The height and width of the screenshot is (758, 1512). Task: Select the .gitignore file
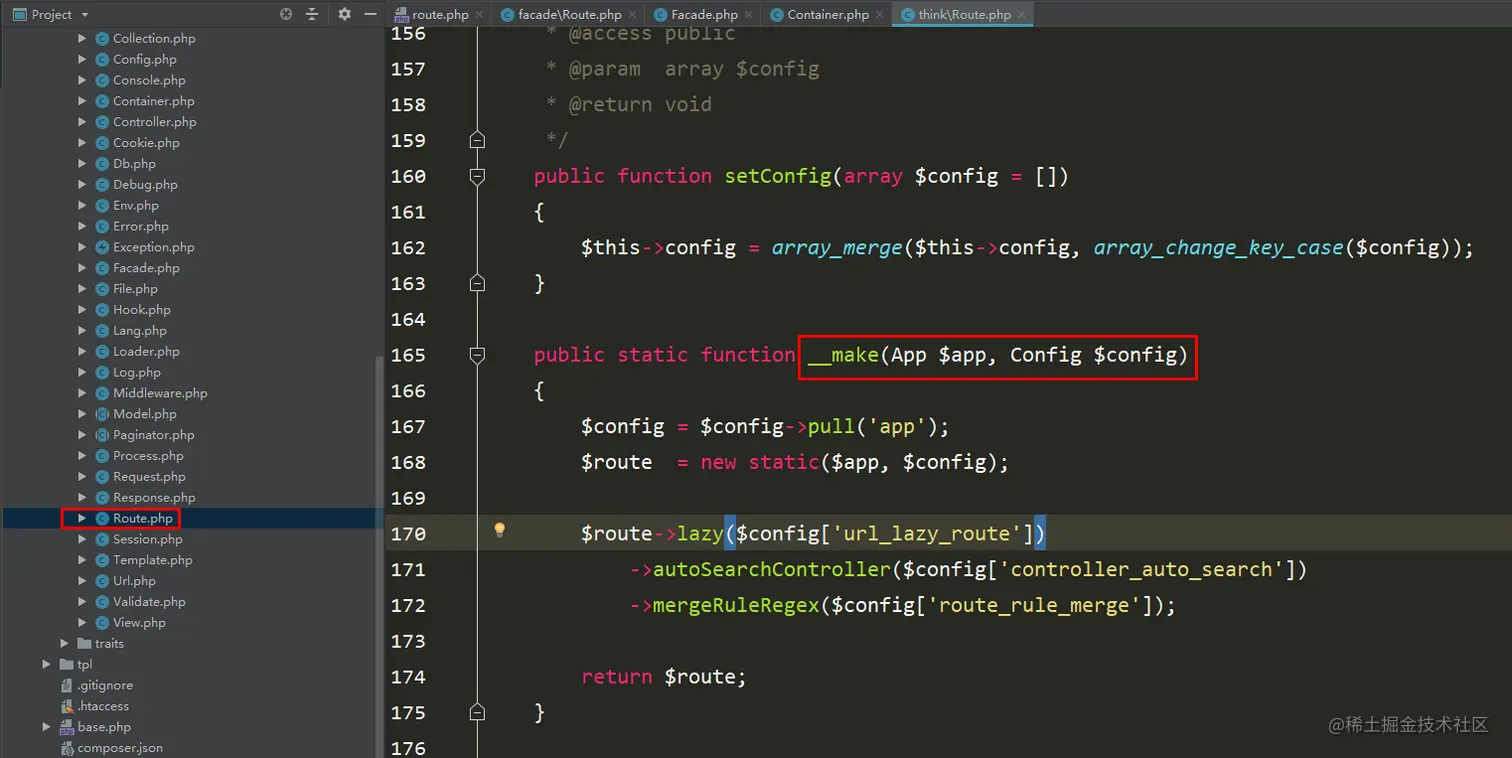tap(105, 685)
